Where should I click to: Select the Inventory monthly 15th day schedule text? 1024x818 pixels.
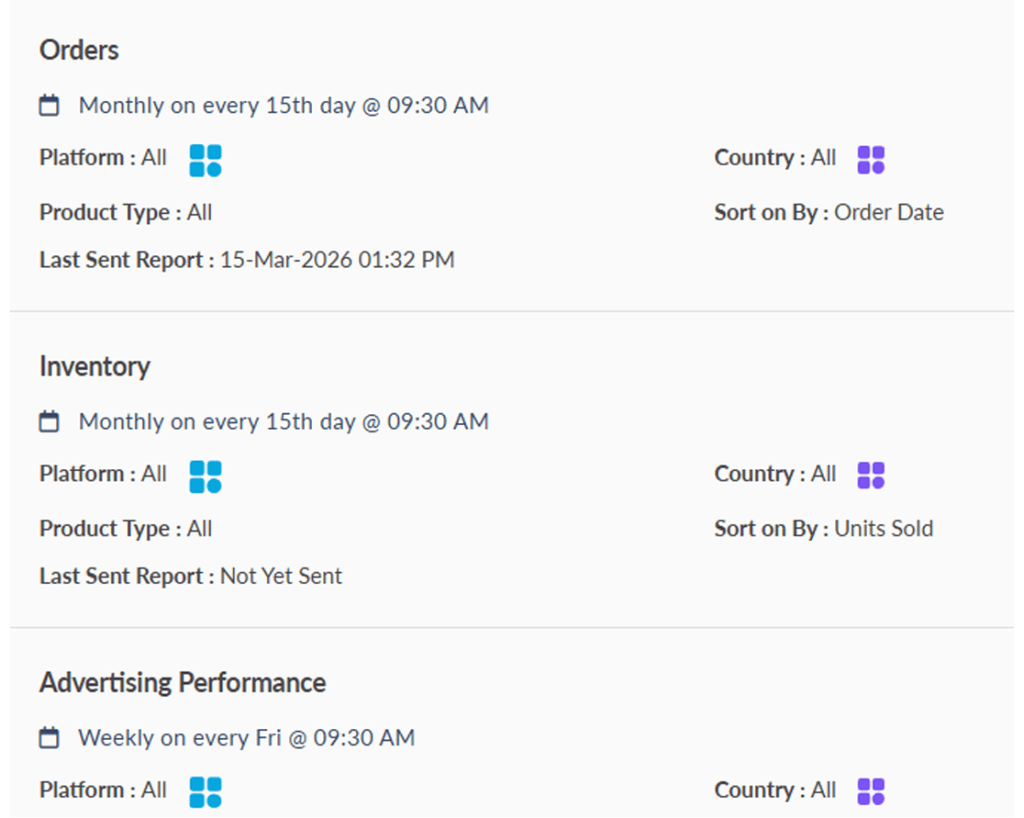point(283,422)
